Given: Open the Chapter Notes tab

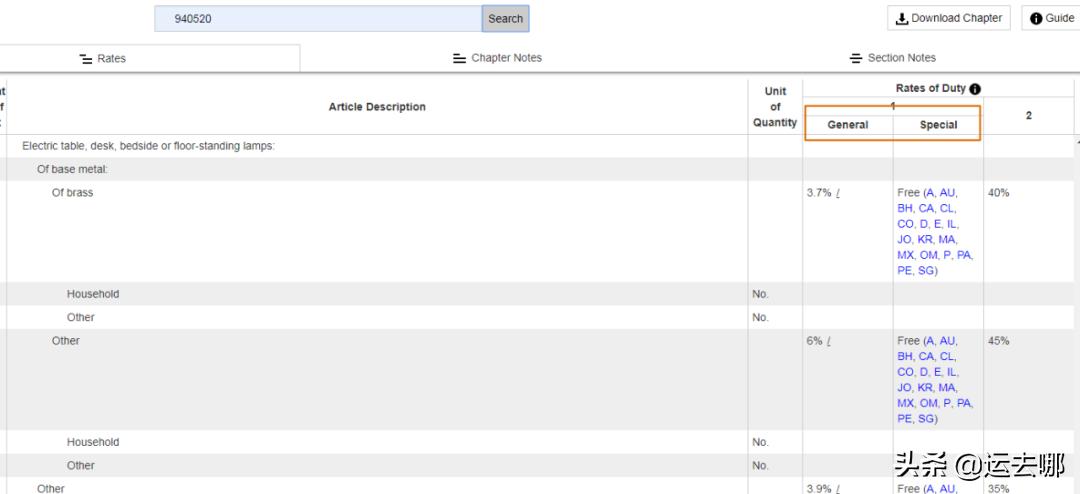Looking at the screenshot, I should [497, 58].
